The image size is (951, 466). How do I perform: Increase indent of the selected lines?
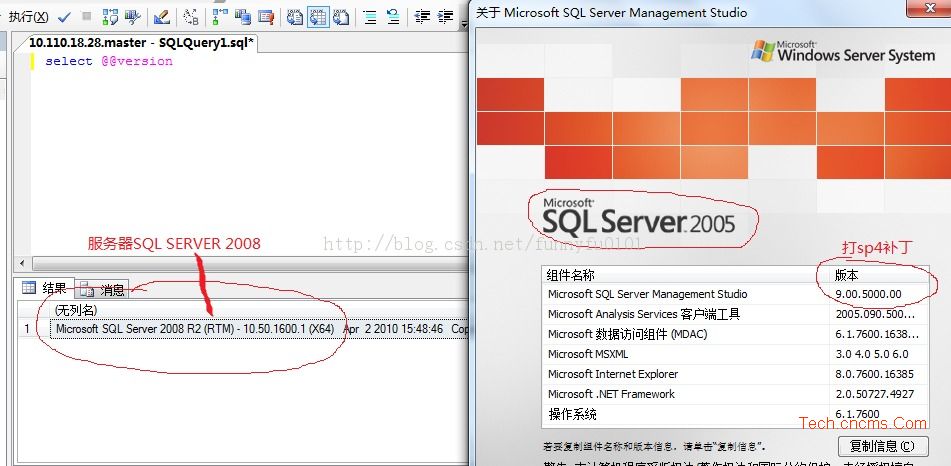point(446,16)
